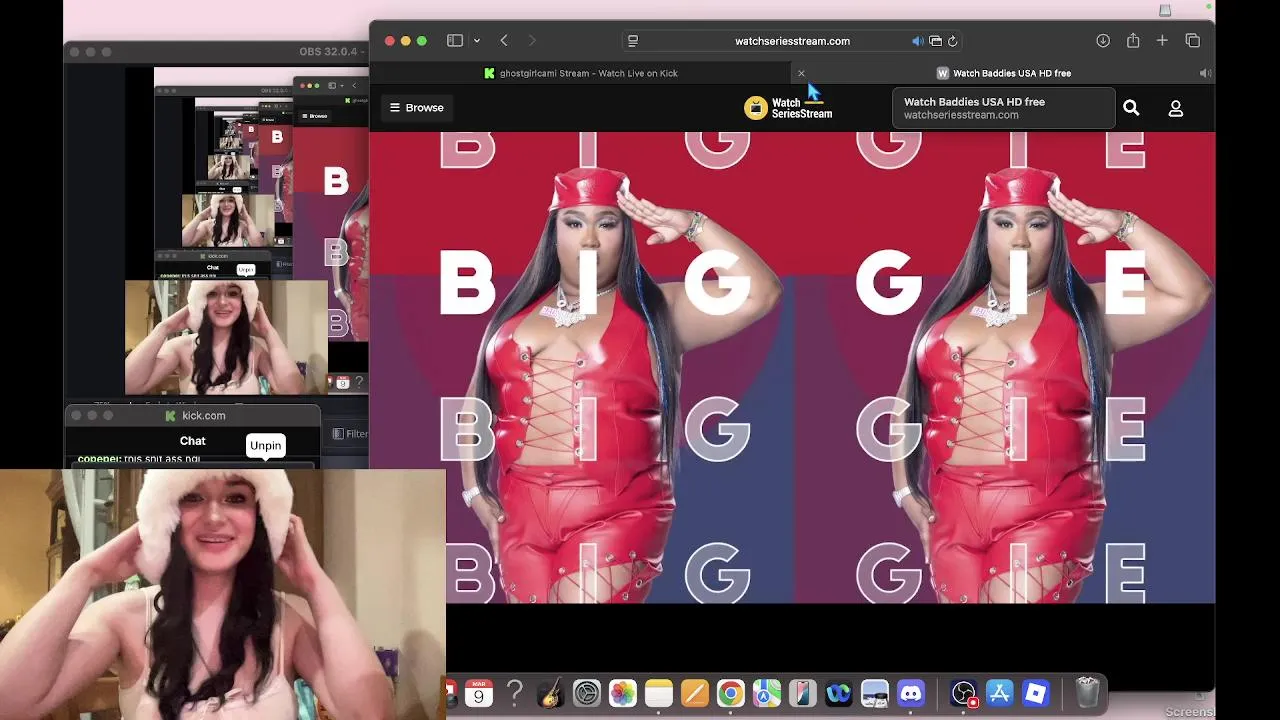Open Photos from the dock
The image size is (1280, 720).
pos(623,693)
